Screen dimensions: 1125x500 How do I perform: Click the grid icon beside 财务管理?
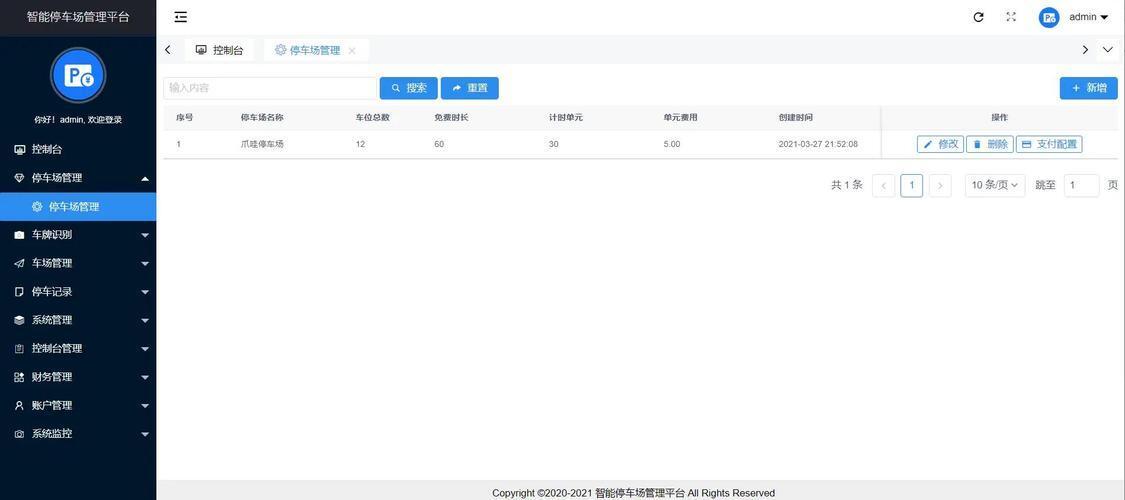click(19, 377)
